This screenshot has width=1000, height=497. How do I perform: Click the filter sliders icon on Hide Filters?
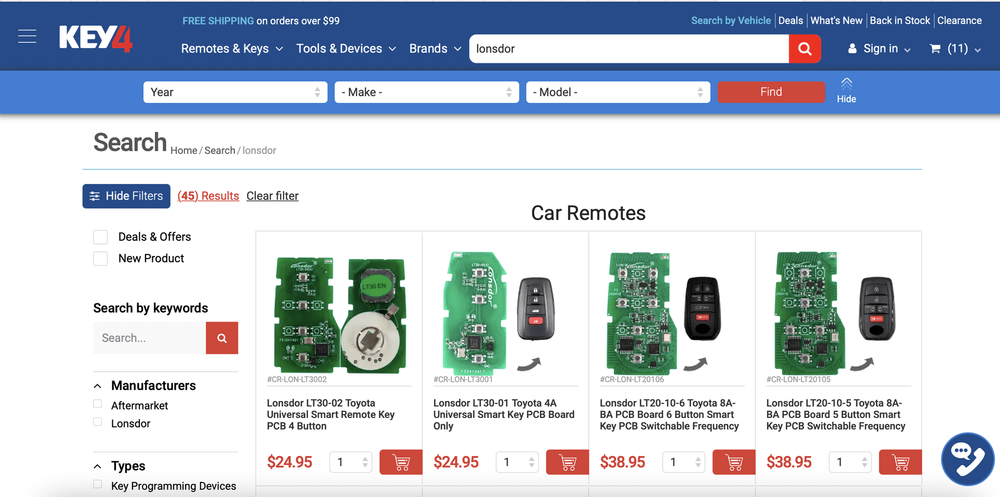[x=94, y=197]
